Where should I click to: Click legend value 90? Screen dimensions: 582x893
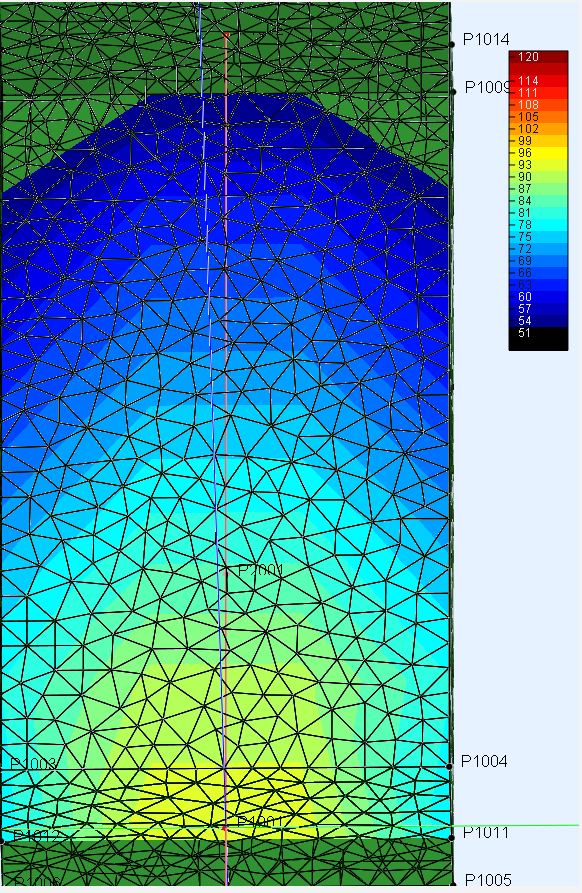525,177
